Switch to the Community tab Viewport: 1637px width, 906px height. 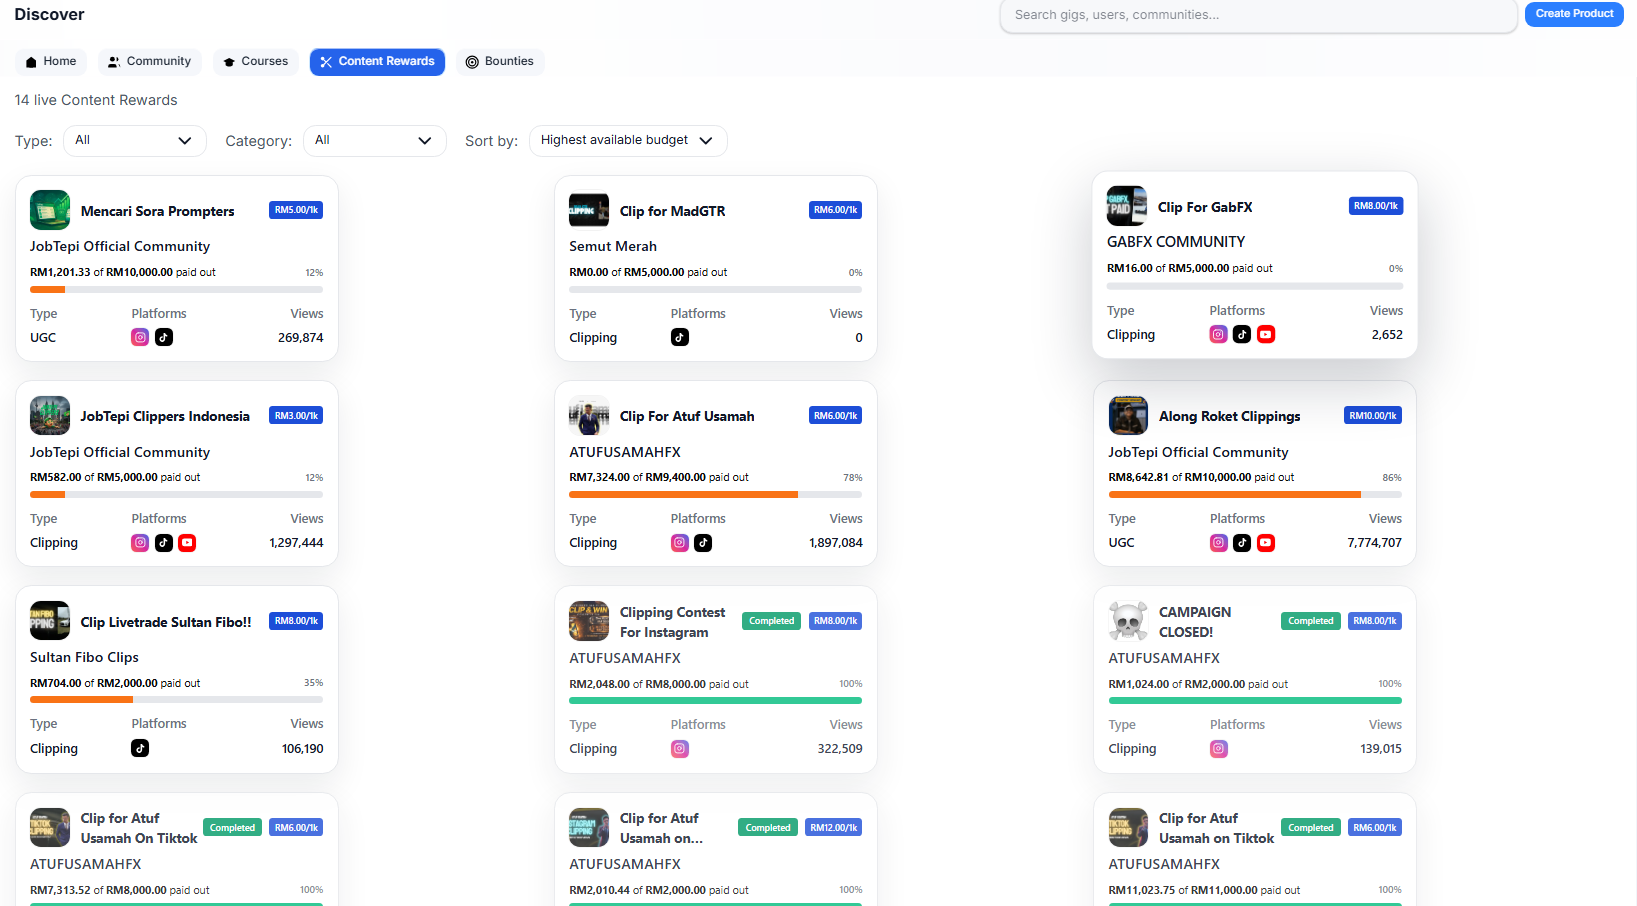[x=150, y=62]
